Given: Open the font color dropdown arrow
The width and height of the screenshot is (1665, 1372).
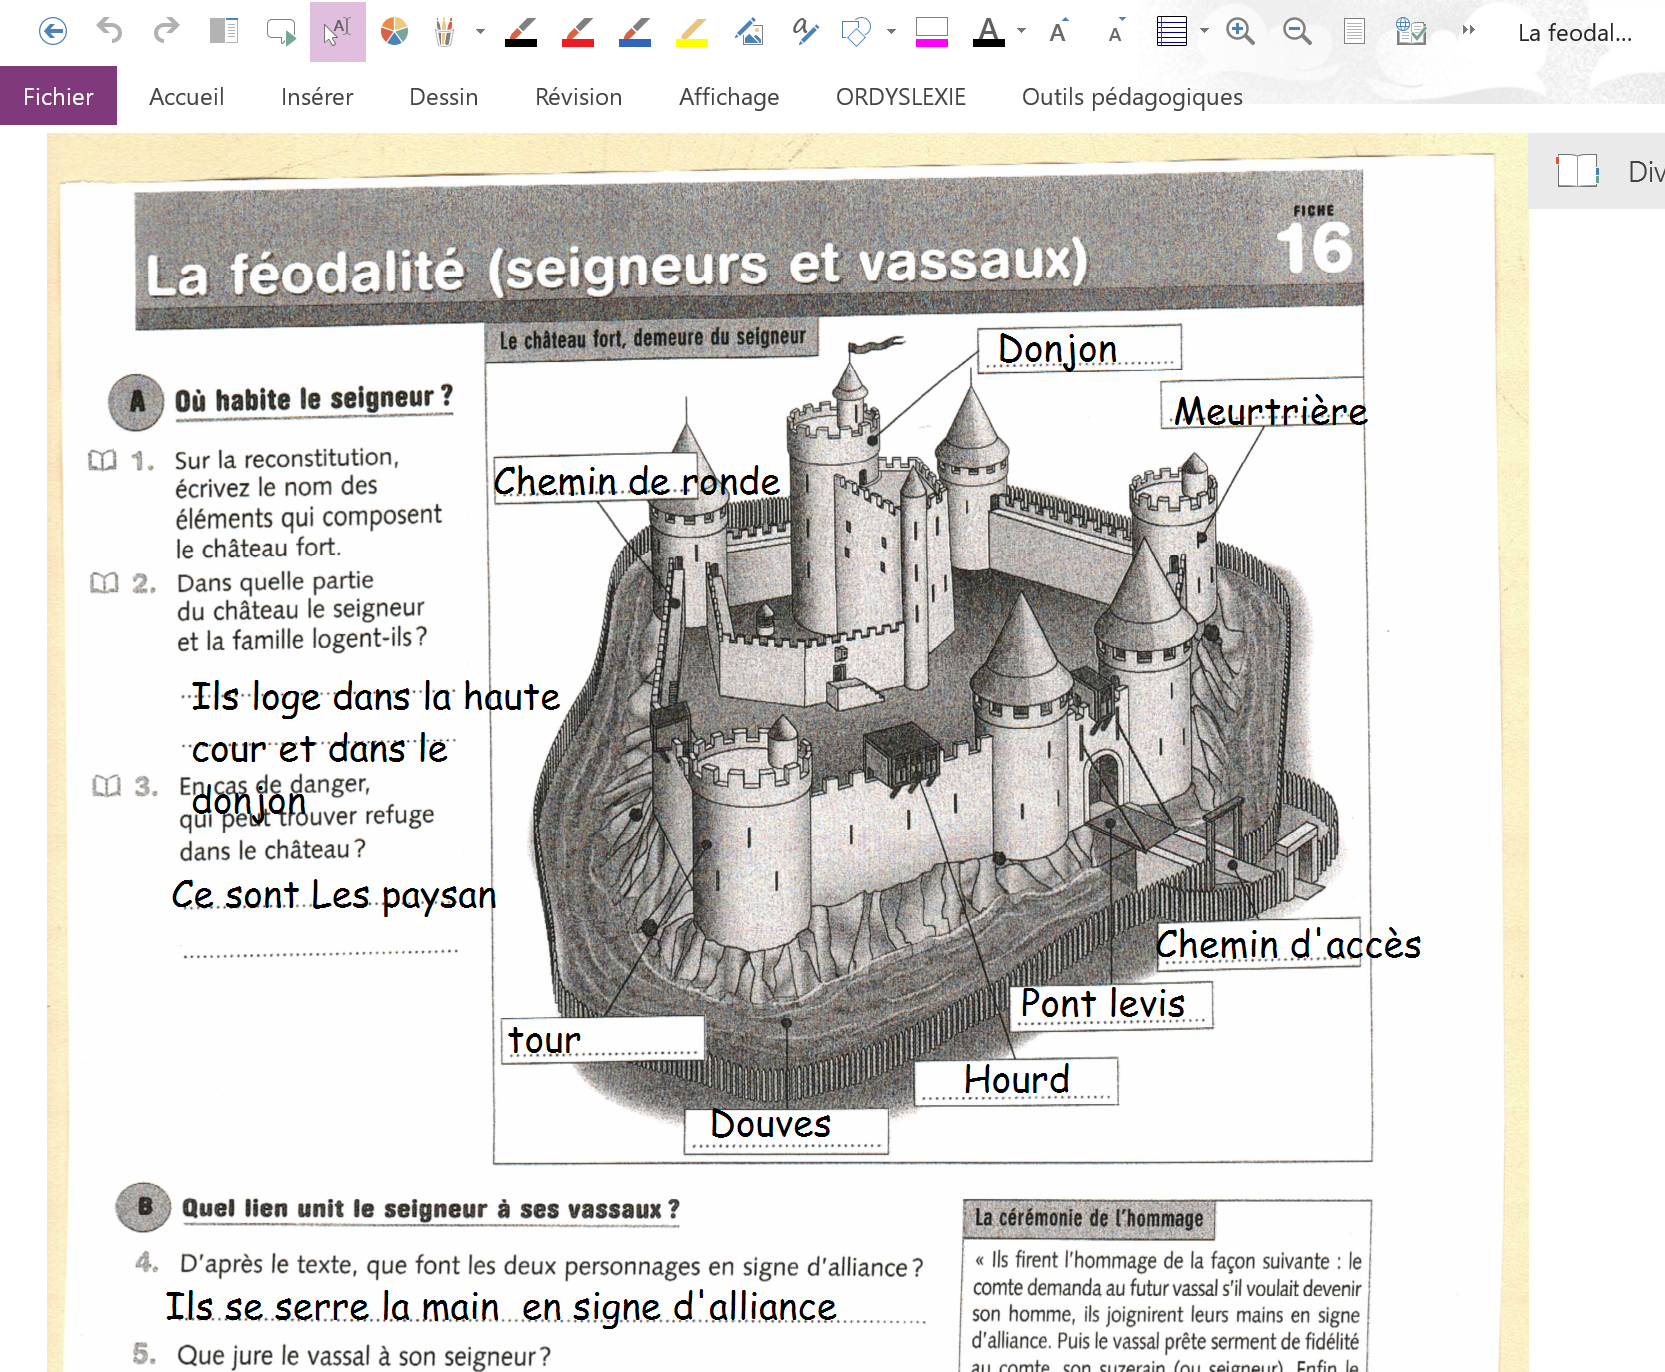Looking at the screenshot, I should pyautogui.click(x=1021, y=32).
